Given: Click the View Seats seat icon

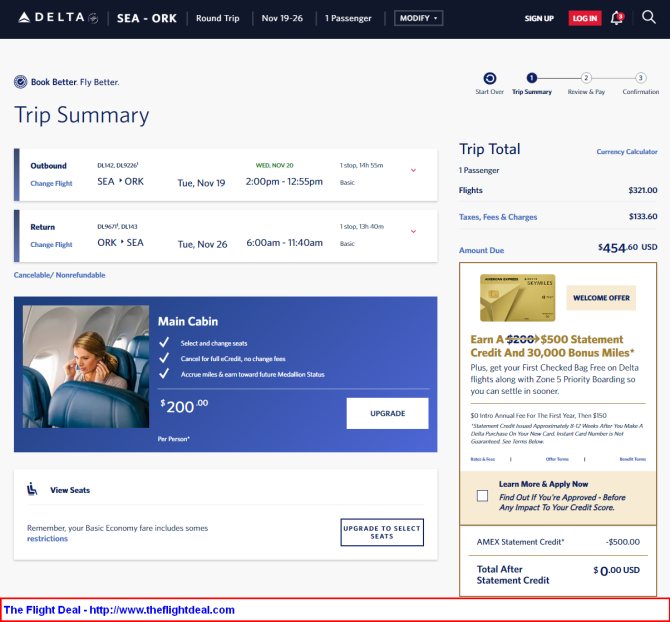Looking at the screenshot, I should pyautogui.click(x=32, y=489).
